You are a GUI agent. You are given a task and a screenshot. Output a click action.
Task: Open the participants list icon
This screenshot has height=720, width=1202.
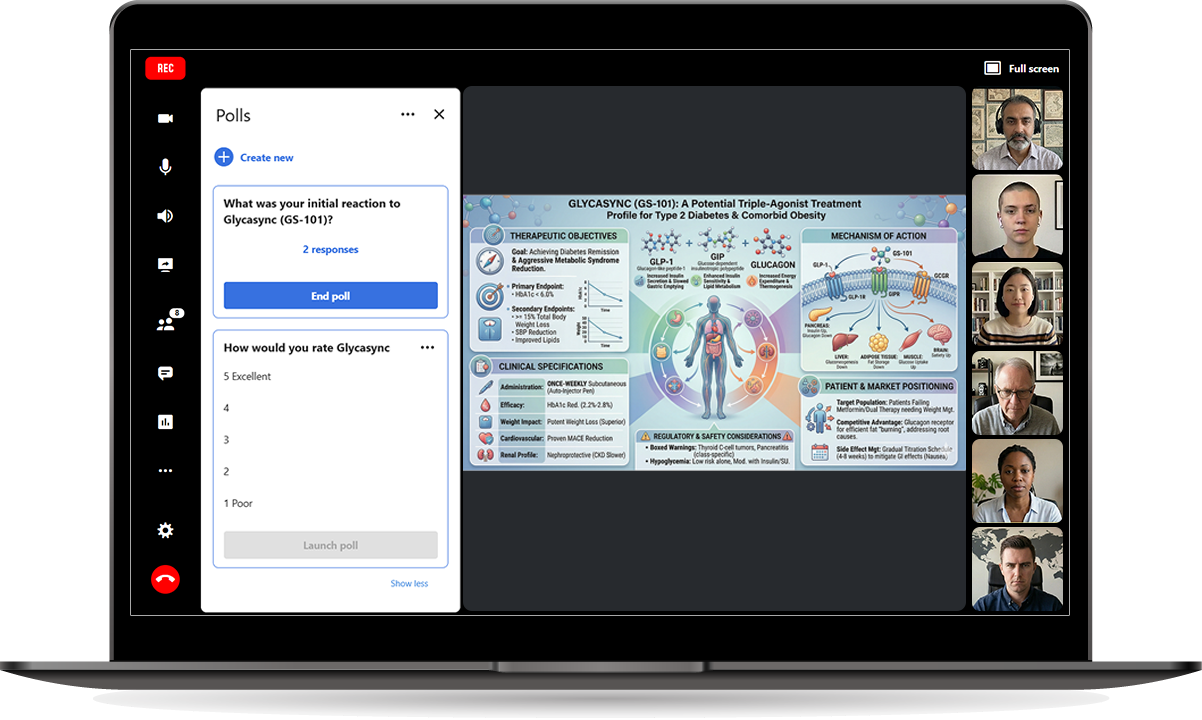point(166,323)
